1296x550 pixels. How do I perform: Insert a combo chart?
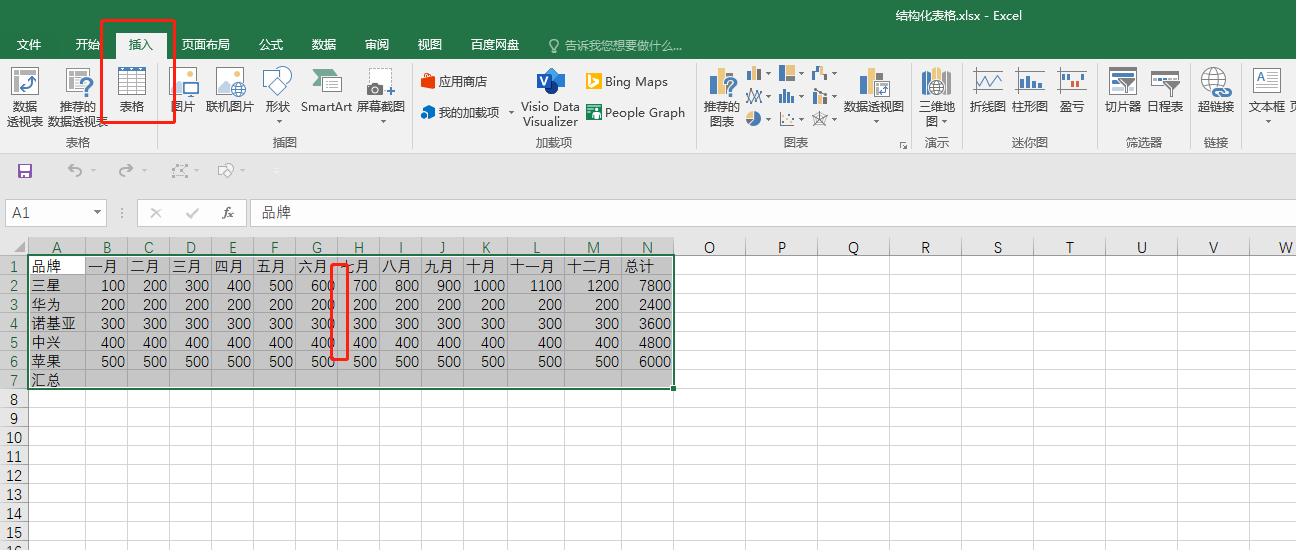(824, 96)
